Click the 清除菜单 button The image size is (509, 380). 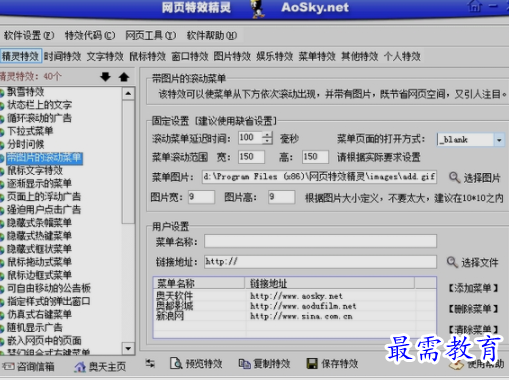[473, 329]
